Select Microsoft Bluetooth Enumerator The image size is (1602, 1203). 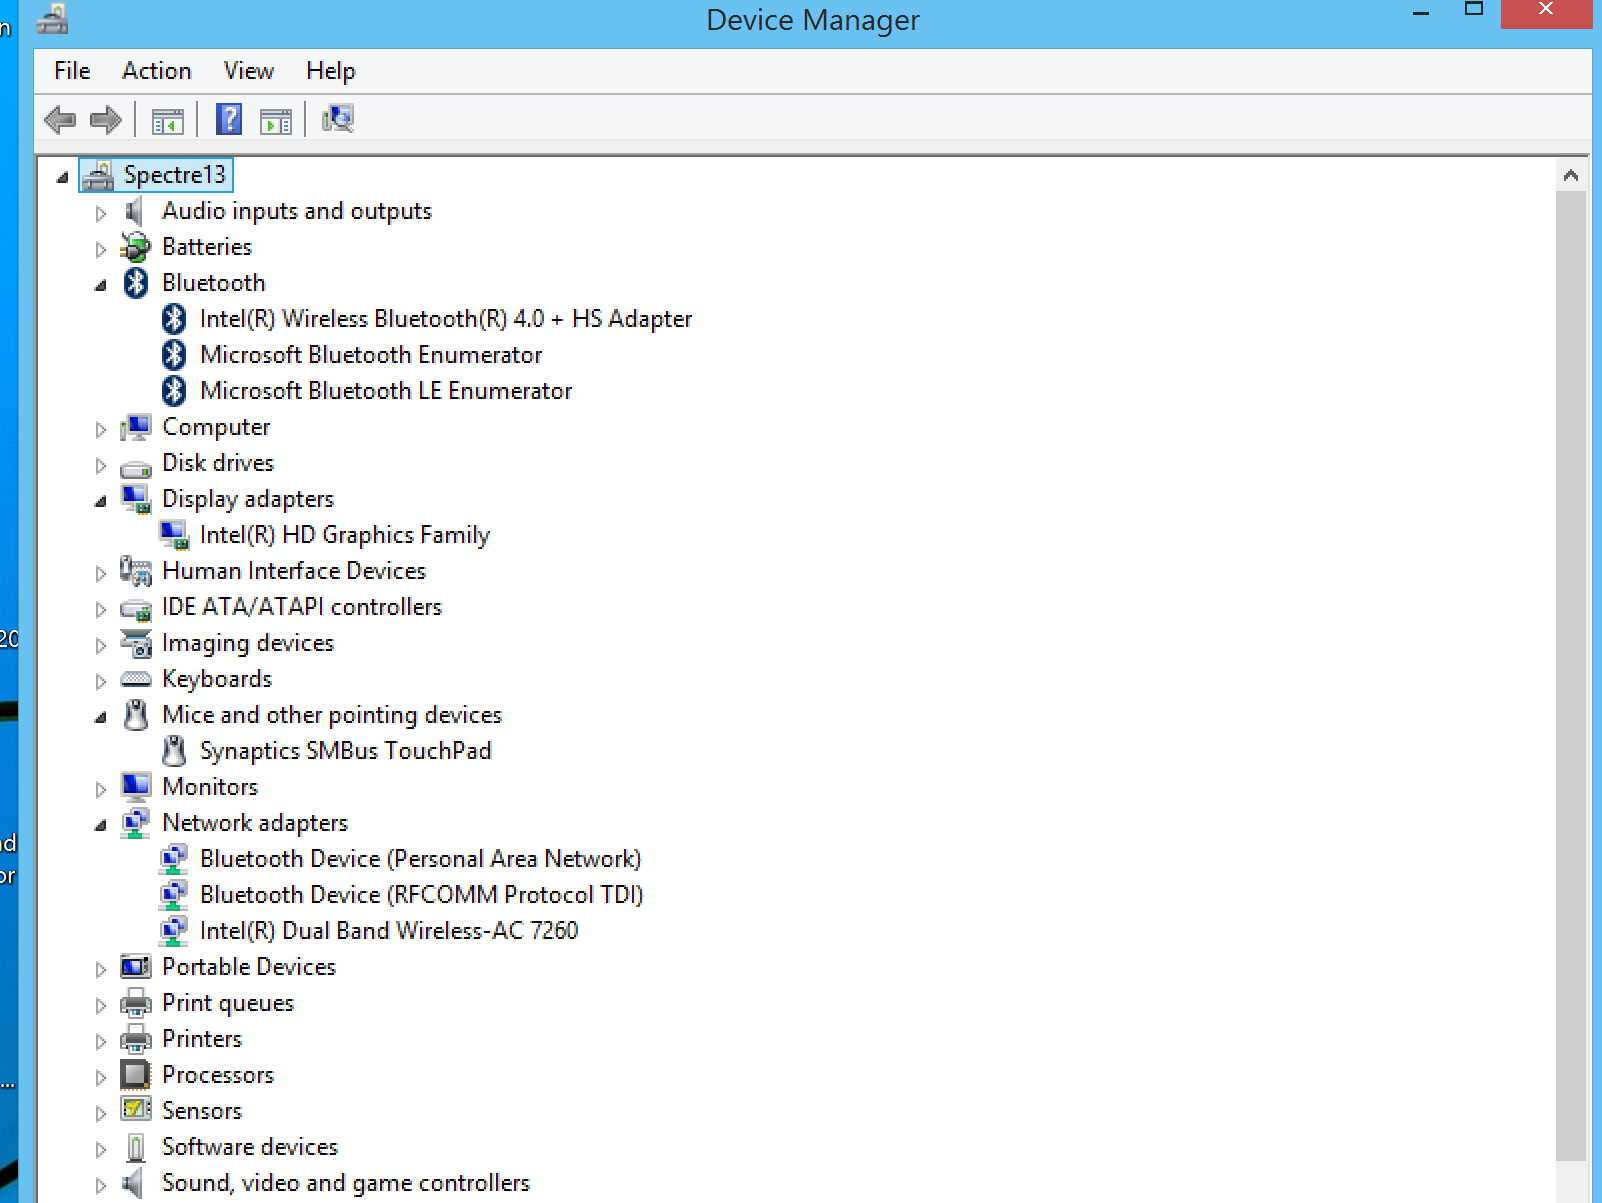pyautogui.click(x=371, y=355)
